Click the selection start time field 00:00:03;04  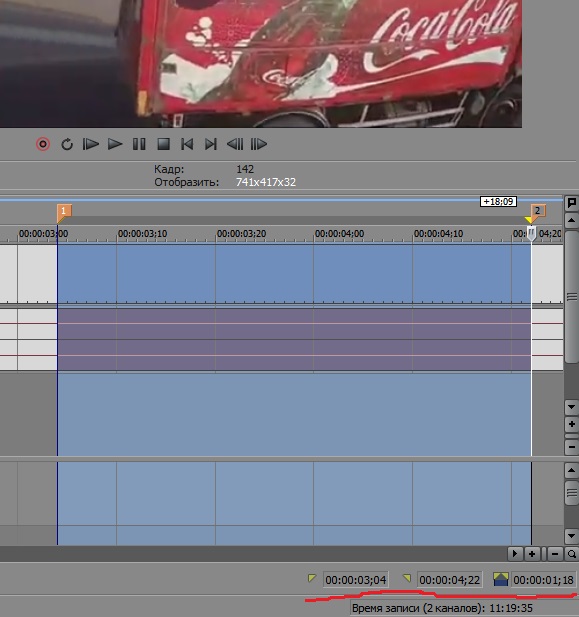[x=355, y=580]
